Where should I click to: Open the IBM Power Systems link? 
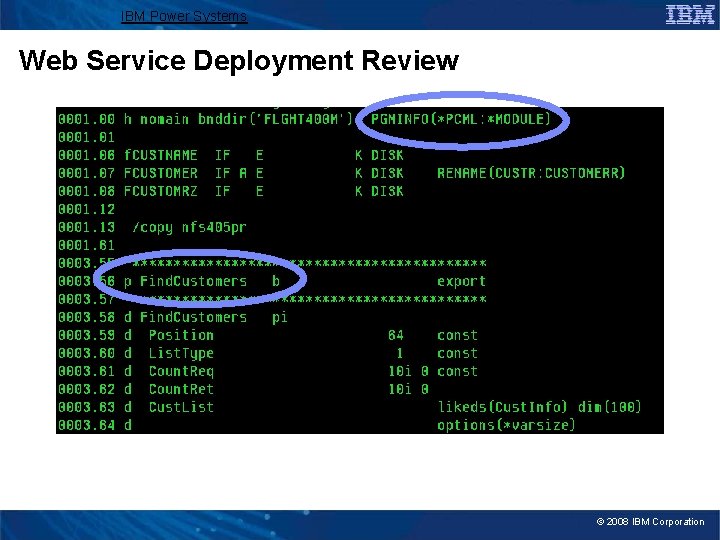[x=184, y=16]
